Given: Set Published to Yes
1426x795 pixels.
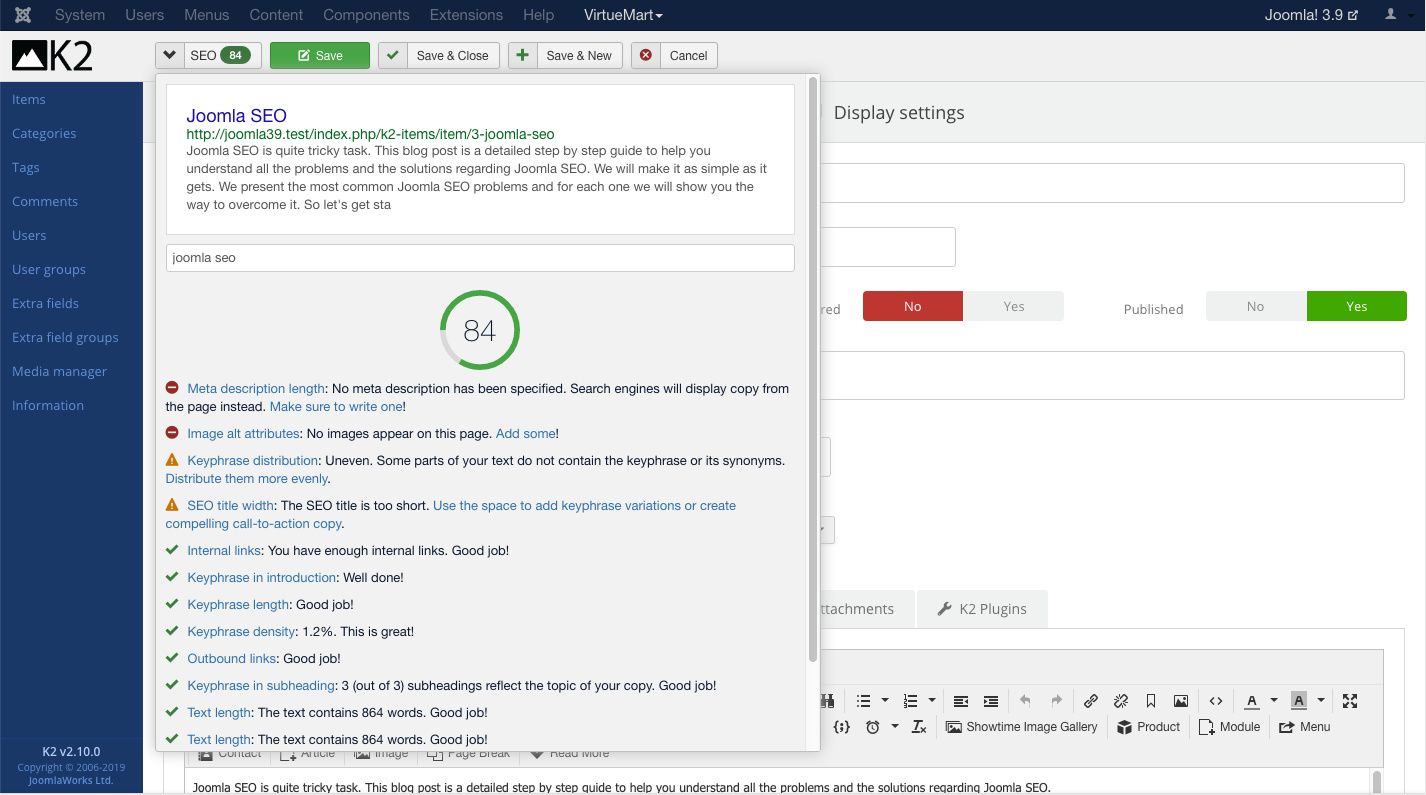Looking at the screenshot, I should [x=1357, y=306].
